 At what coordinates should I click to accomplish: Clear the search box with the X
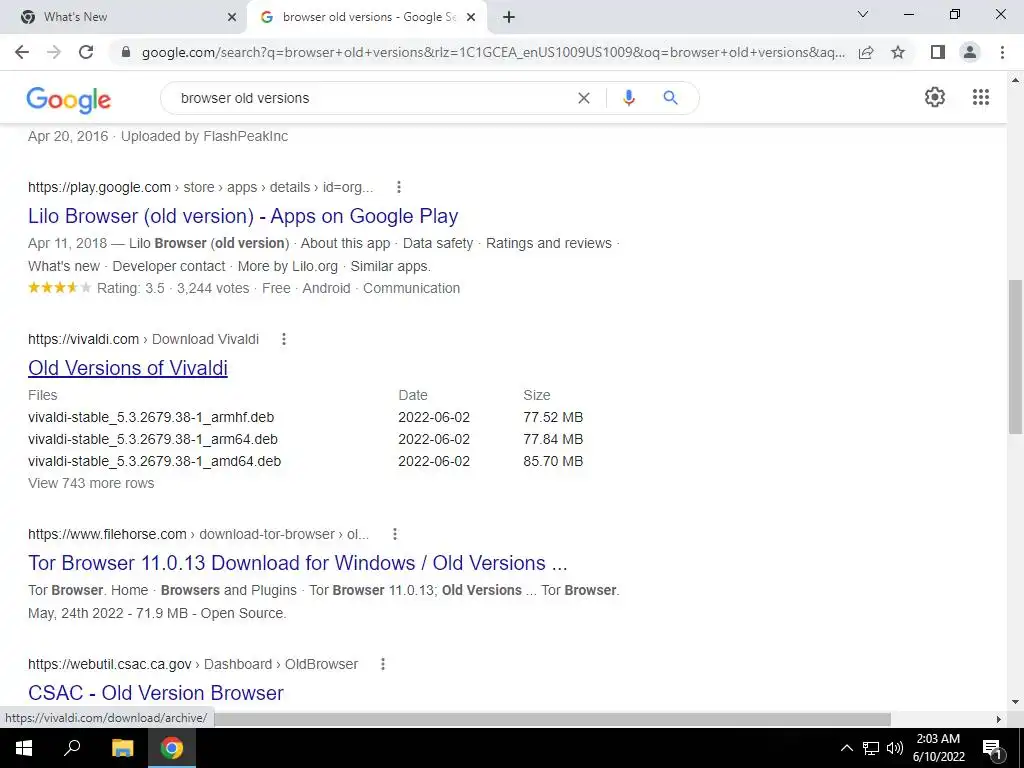point(584,98)
